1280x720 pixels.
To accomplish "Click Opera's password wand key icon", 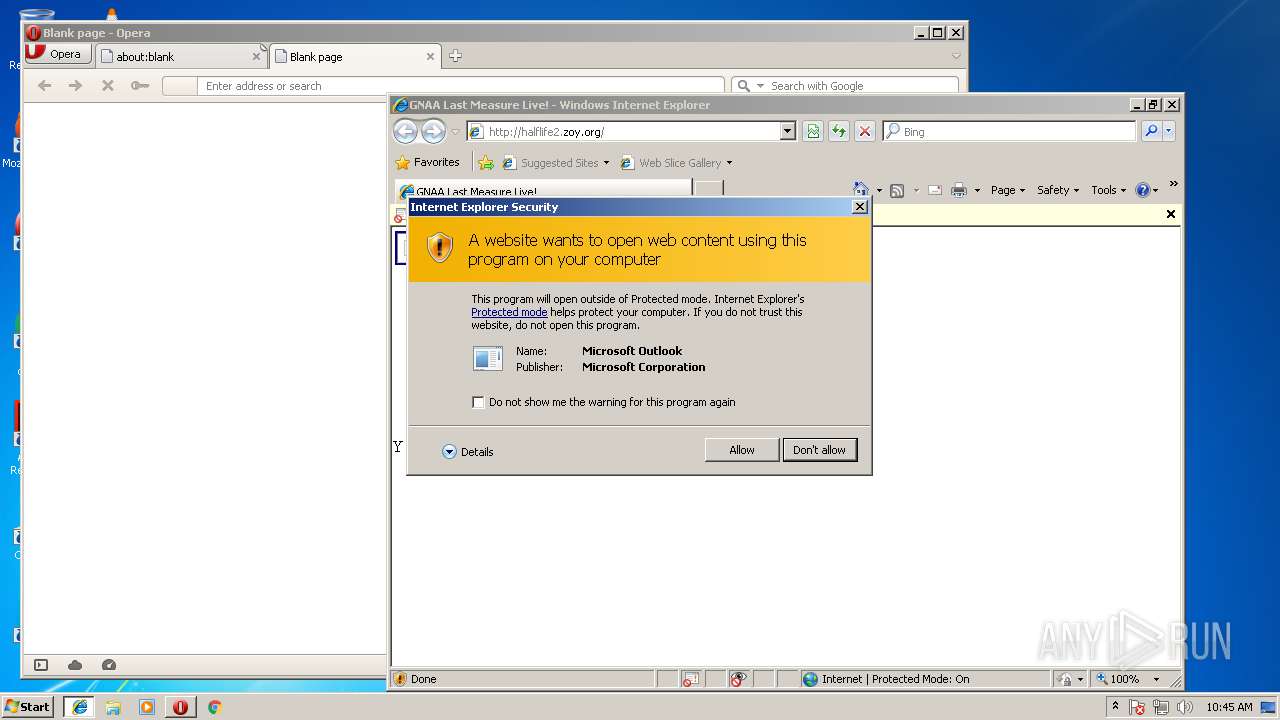I will pos(140,86).
